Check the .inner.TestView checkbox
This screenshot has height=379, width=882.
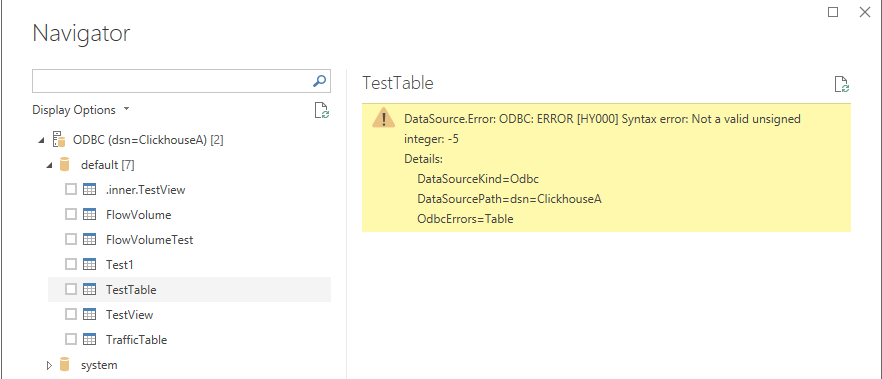71,190
